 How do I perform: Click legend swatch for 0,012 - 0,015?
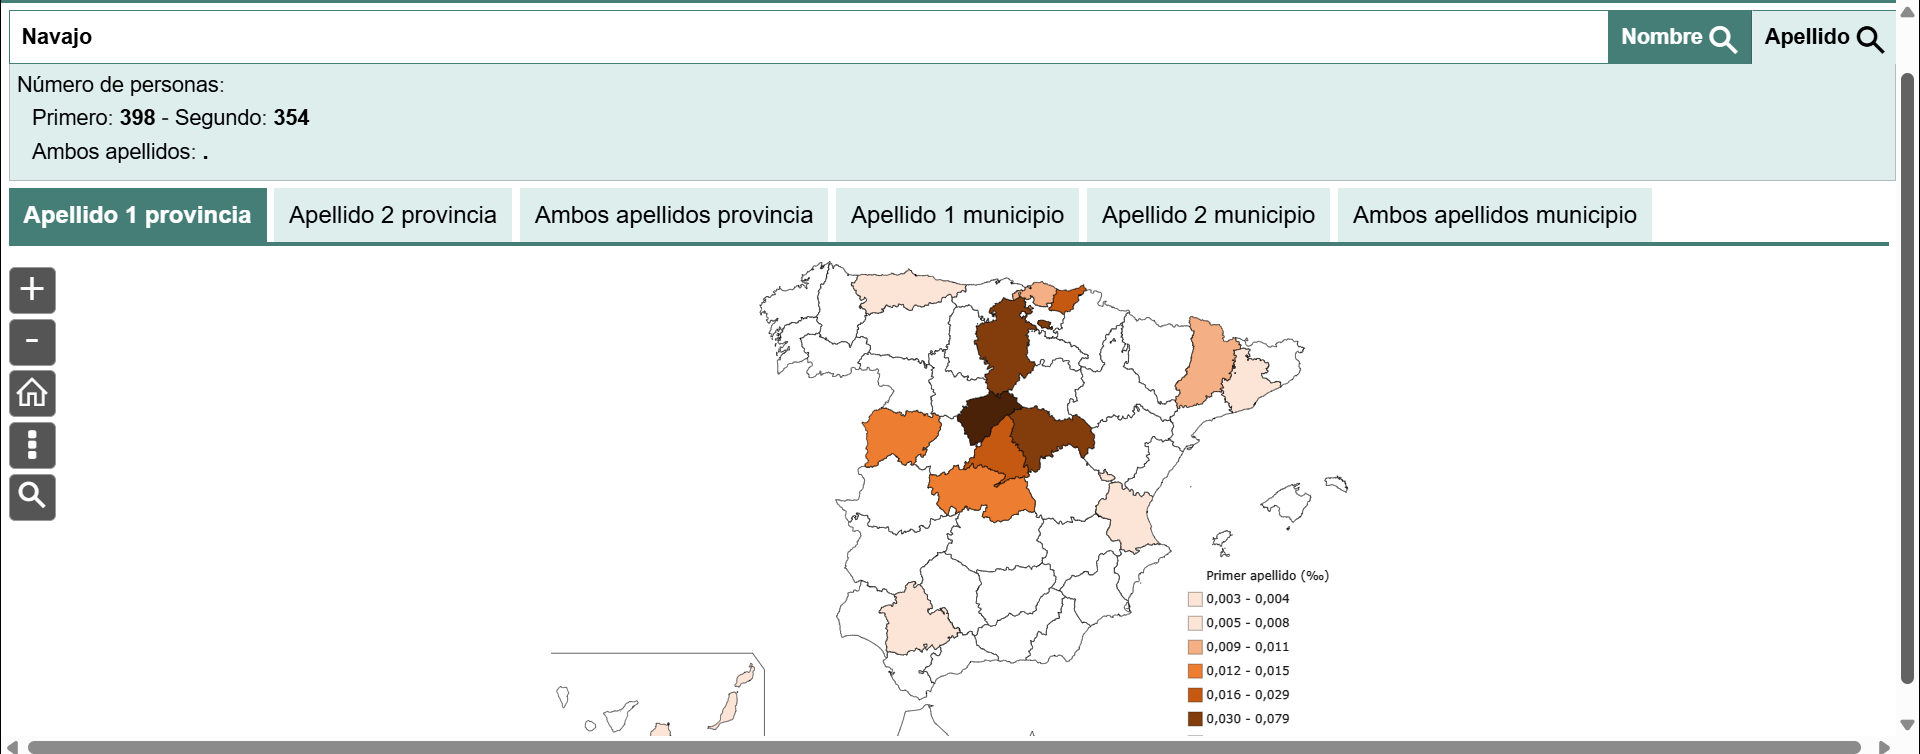click(1195, 671)
